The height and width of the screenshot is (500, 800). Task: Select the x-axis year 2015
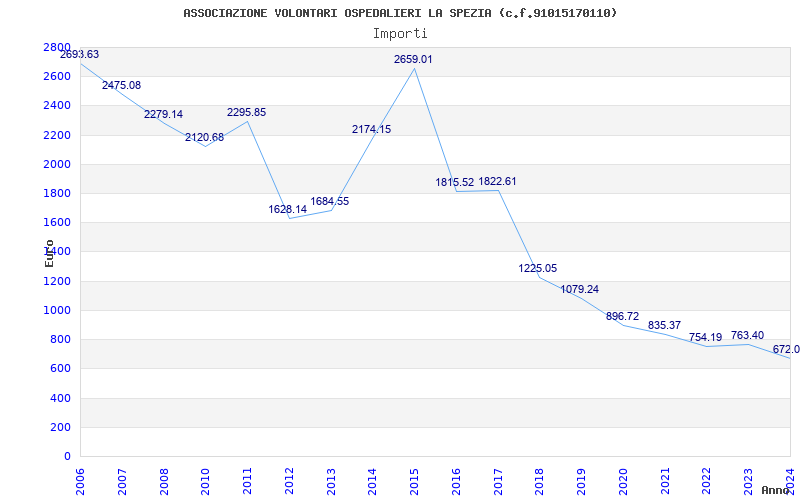tap(415, 482)
